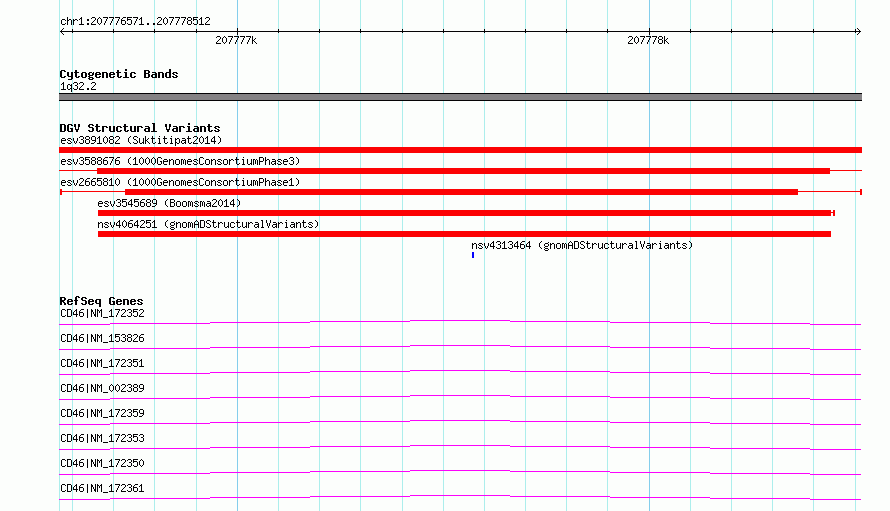Select the 1q32.2 band label

pyautogui.click(x=78, y=86)
